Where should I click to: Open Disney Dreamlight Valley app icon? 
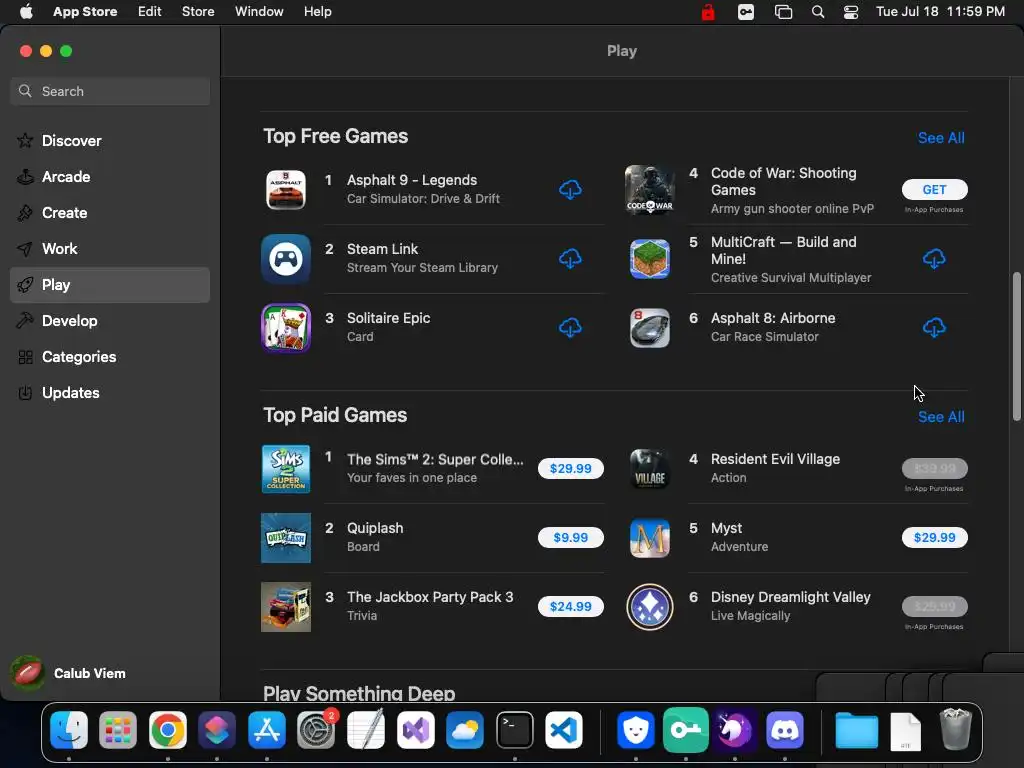pyautogui.click(x=650, y=607)
